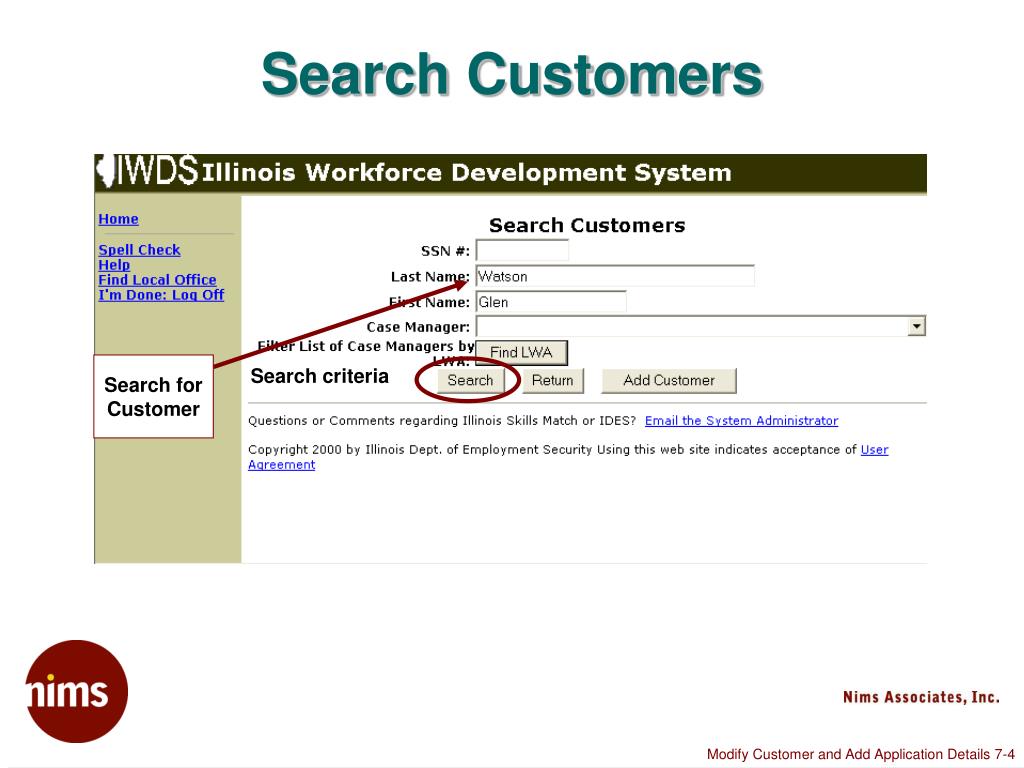Open Email the System Administrator link
This screenshot has height=768, width=1024.
(x=741, y=421)
